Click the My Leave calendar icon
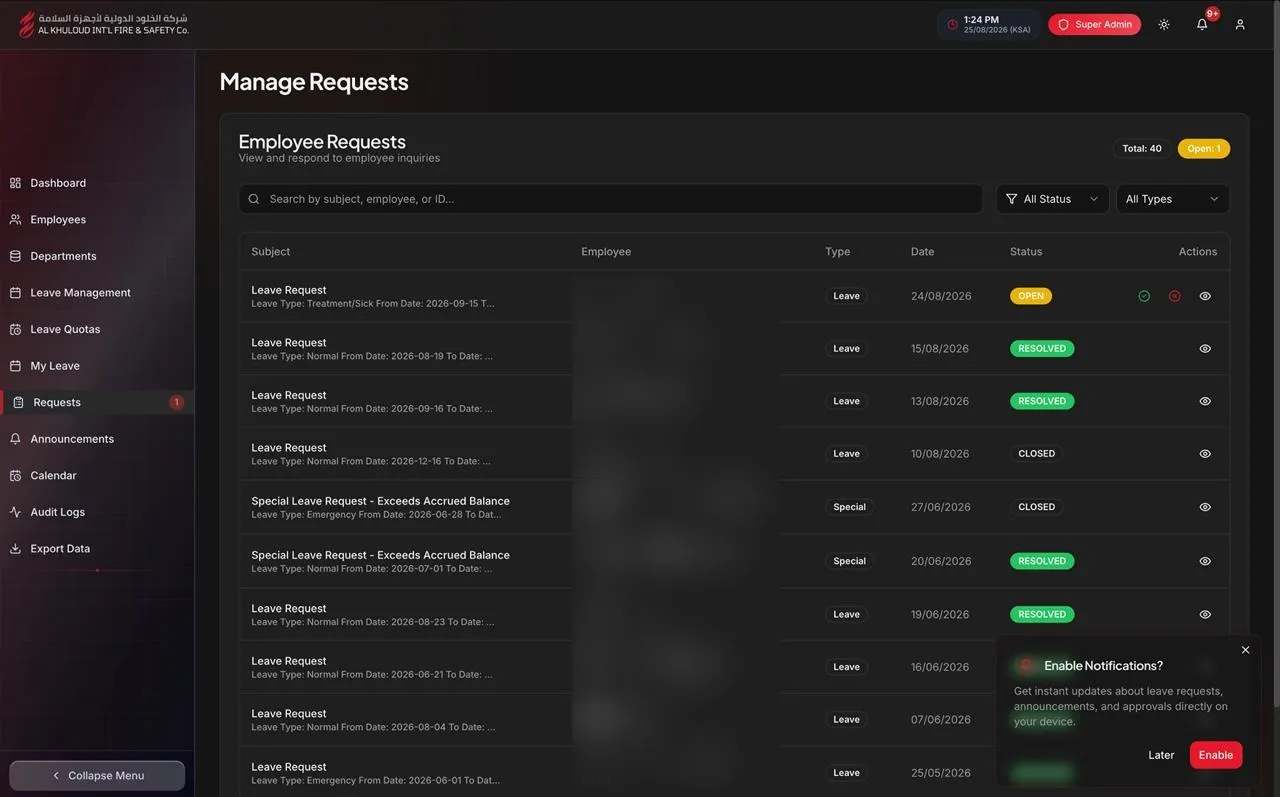 (15, 366)
